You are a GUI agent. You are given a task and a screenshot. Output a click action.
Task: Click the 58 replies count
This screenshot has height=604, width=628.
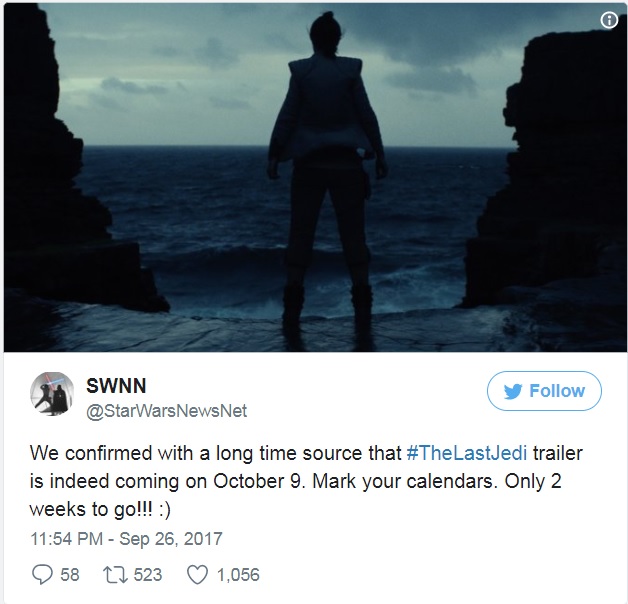coord(70,575)
